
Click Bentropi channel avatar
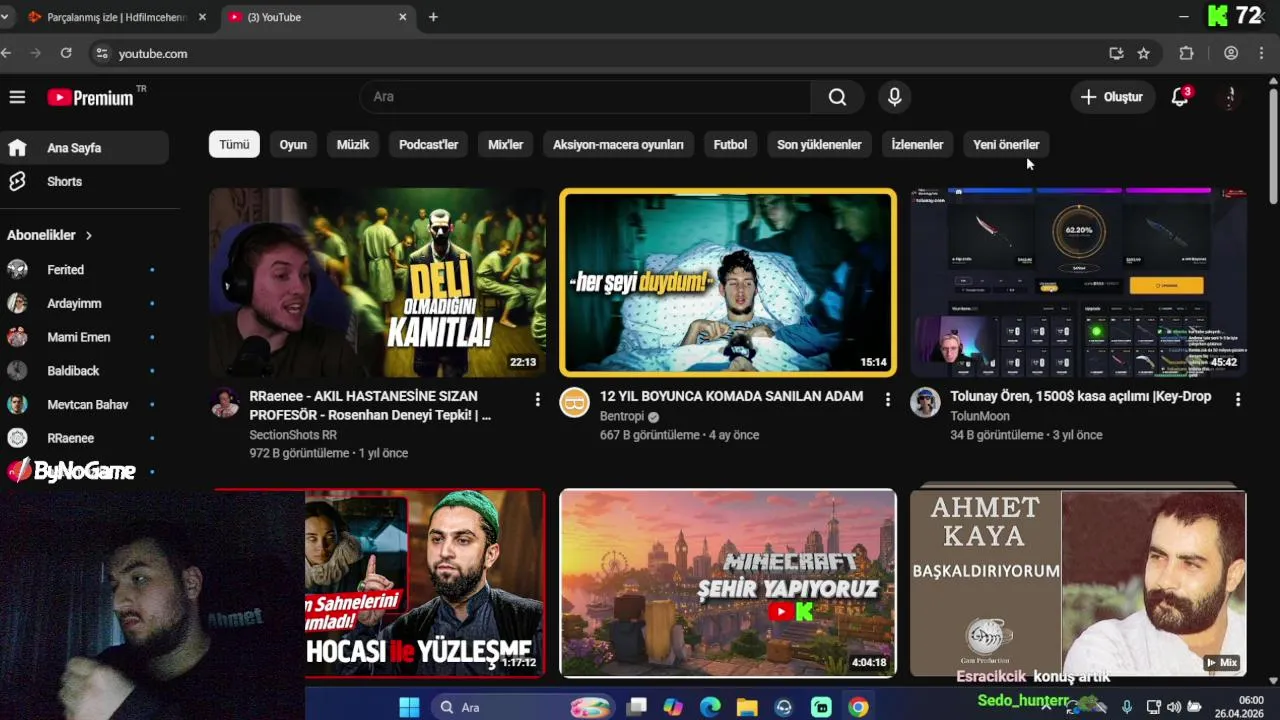tap(574, 403)
